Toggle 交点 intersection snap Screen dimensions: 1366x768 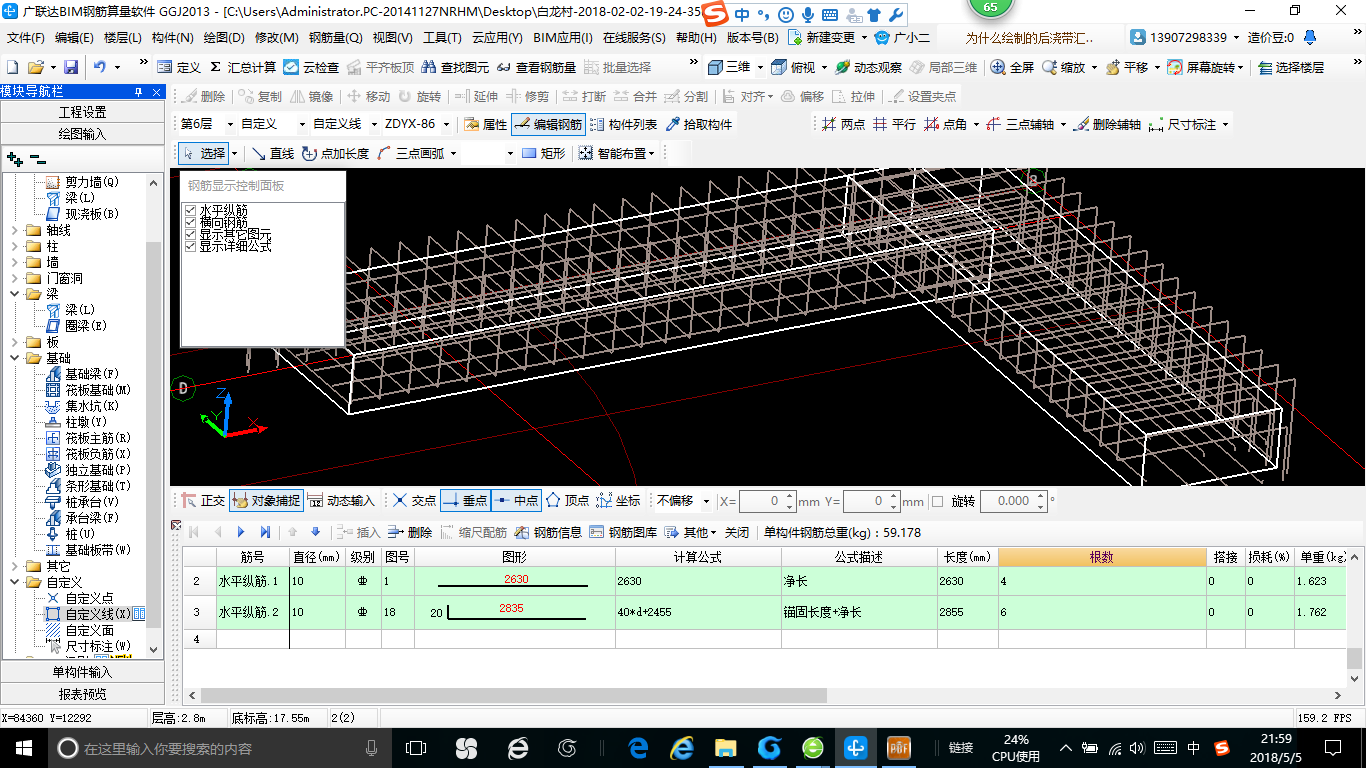click(414, 500)
